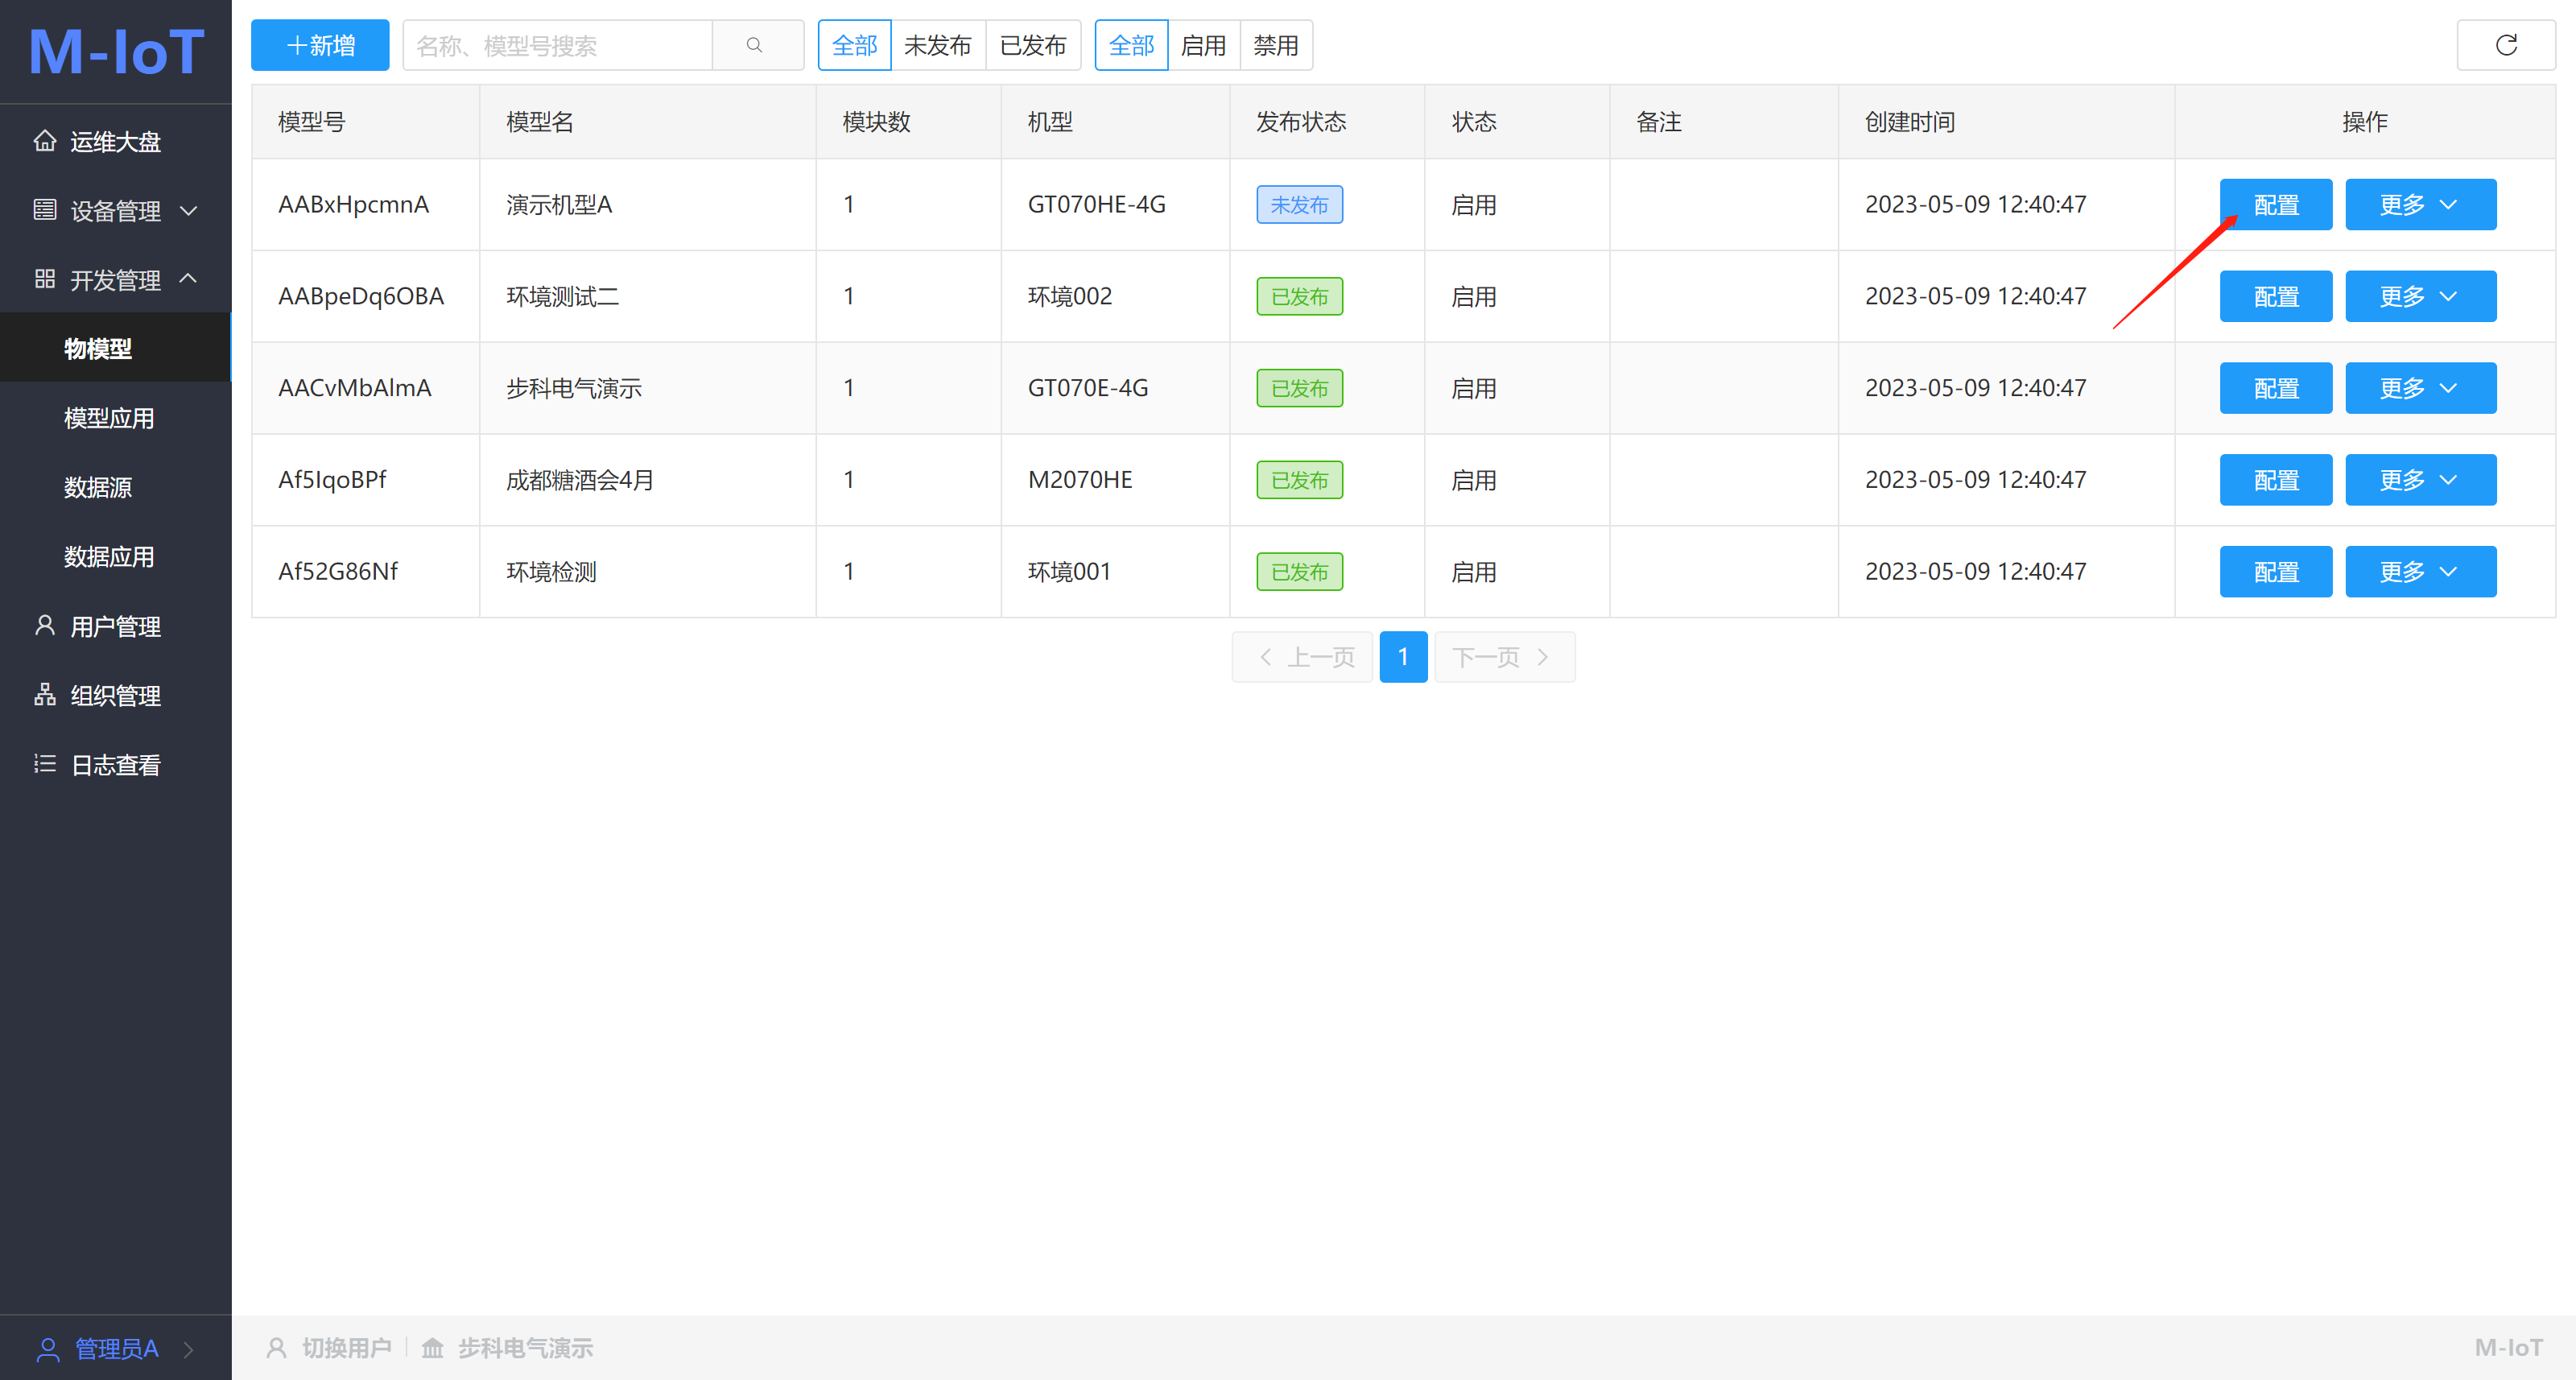Viewport: 2576px width, 1380px height.
Task: Click machine type GT070E-4G
Action: 1088,388
